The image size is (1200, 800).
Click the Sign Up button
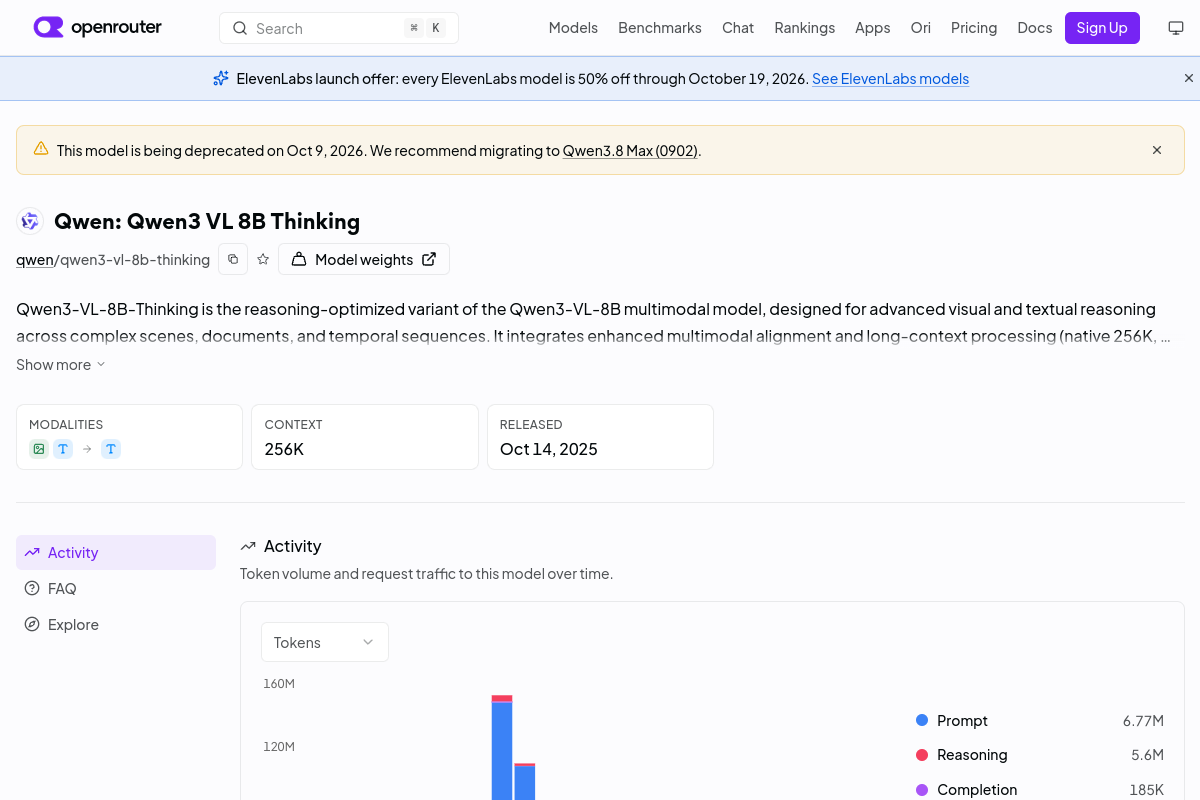tap(1102, 28)
